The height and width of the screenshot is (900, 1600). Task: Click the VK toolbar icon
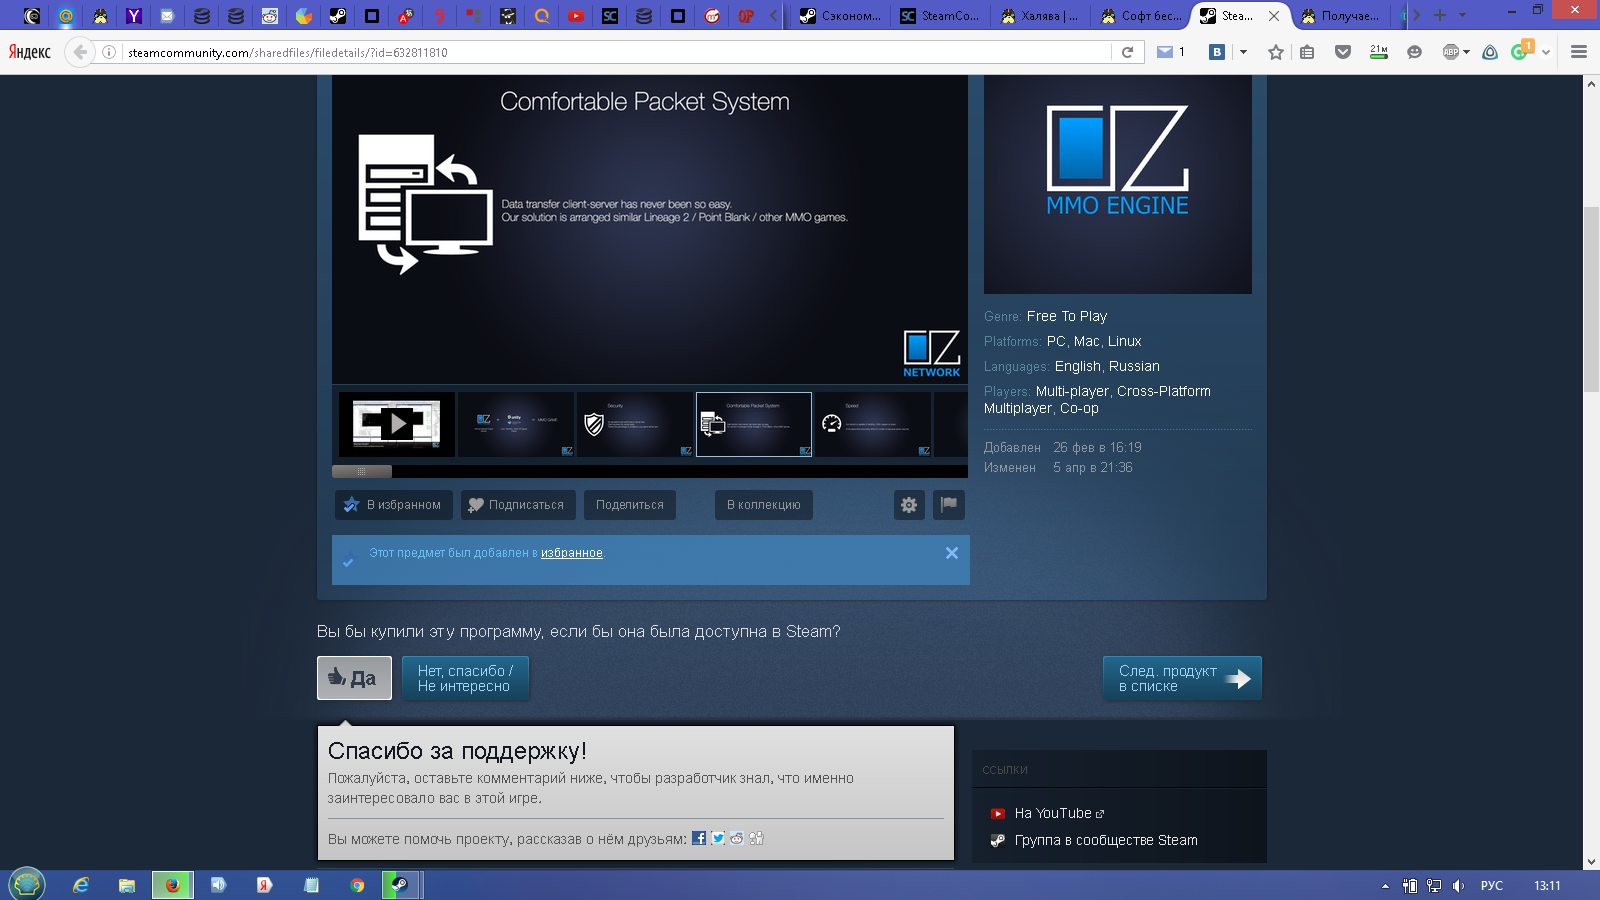point(1217,52)
